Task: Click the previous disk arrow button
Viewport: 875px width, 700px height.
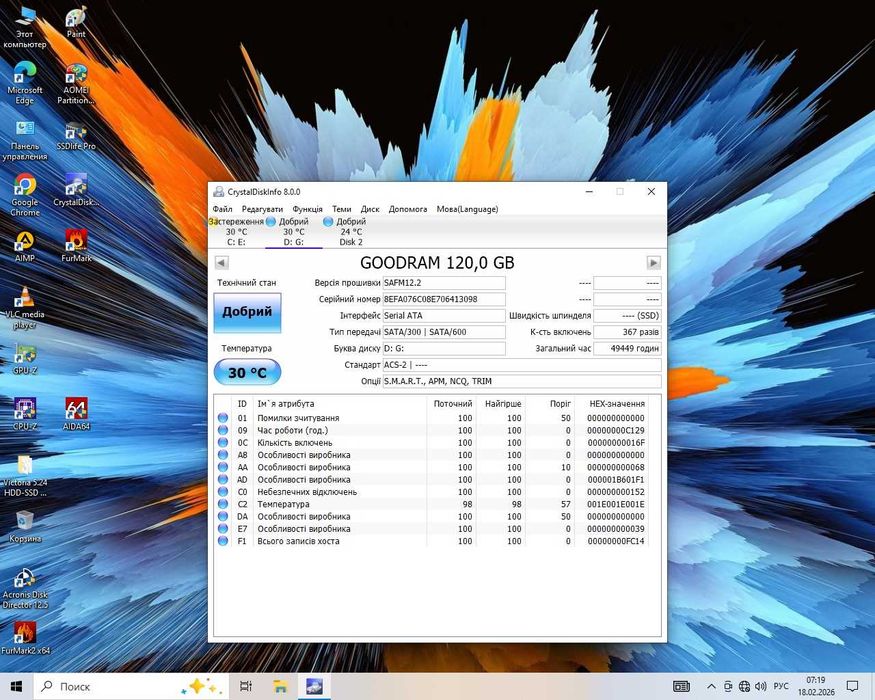Action: pyautogui.click(x=222, y=262)
